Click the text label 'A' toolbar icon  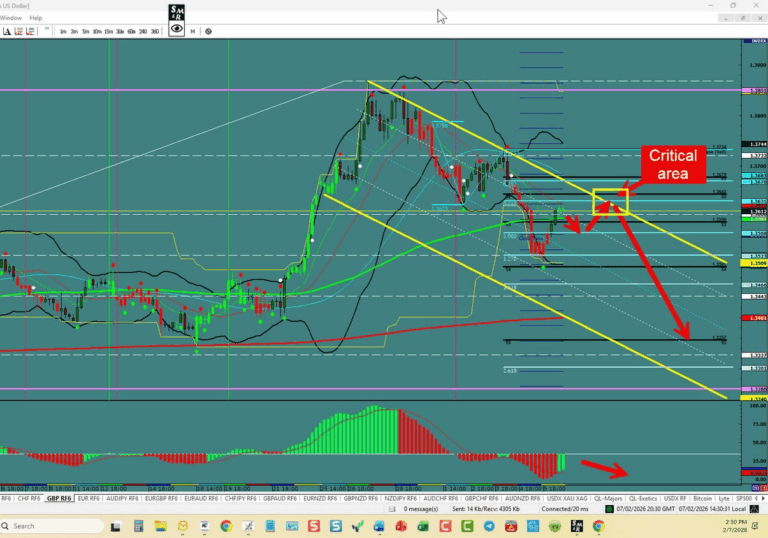coord(7,31)
